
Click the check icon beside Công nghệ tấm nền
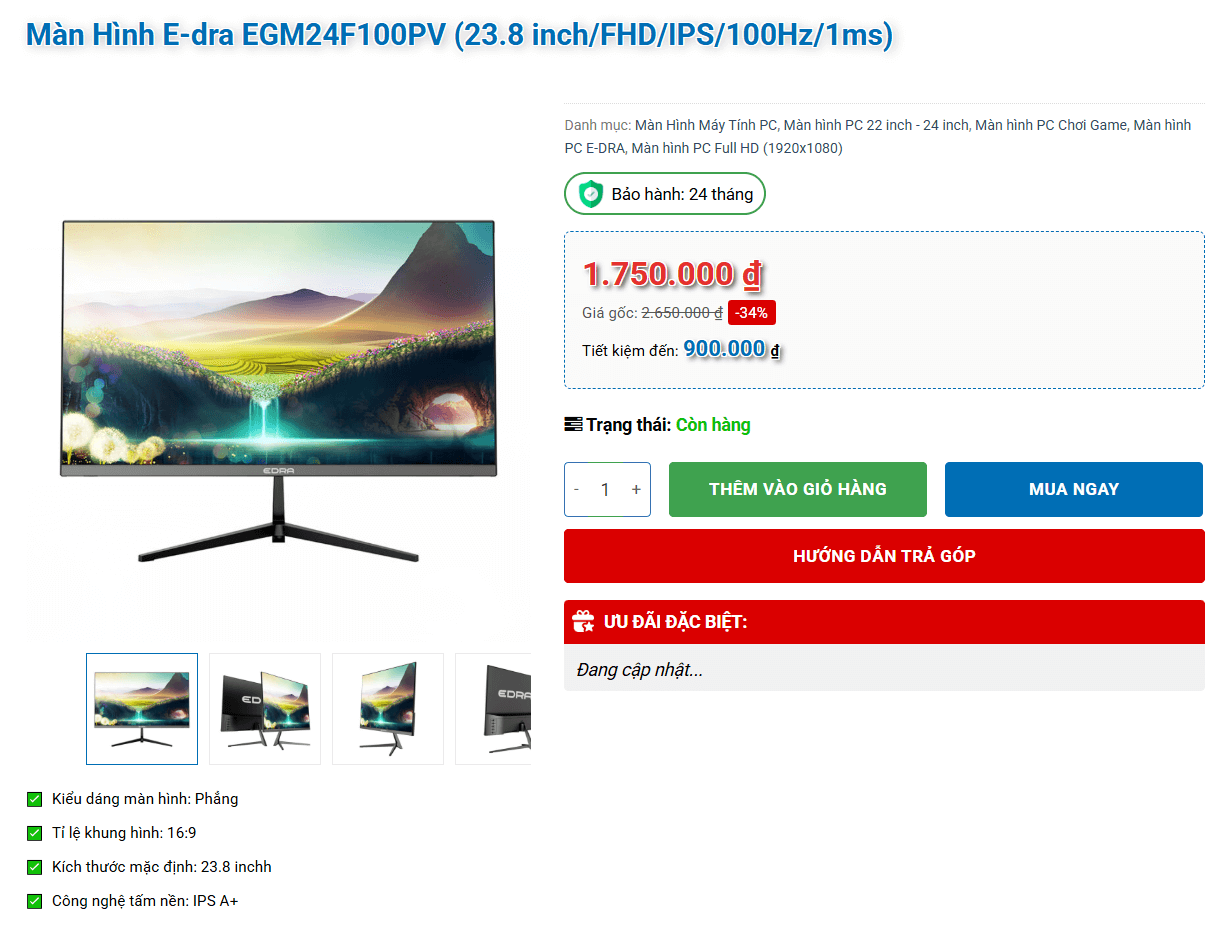(x=35, y=901)
